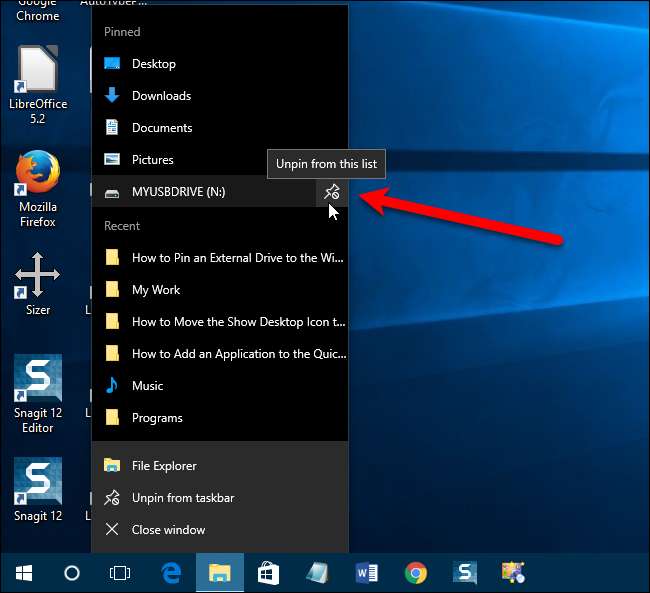Open MYUSBDRIVE (N:) pinned entry
This screenshot has width=650, height=593.
pyautogui.click(x=178, y=192)
